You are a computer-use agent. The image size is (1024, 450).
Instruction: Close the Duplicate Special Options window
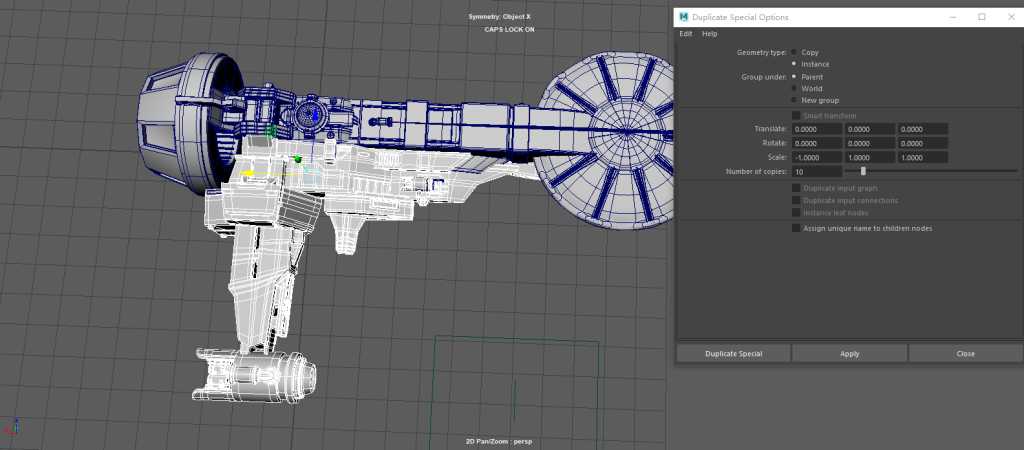(1011, 17)
